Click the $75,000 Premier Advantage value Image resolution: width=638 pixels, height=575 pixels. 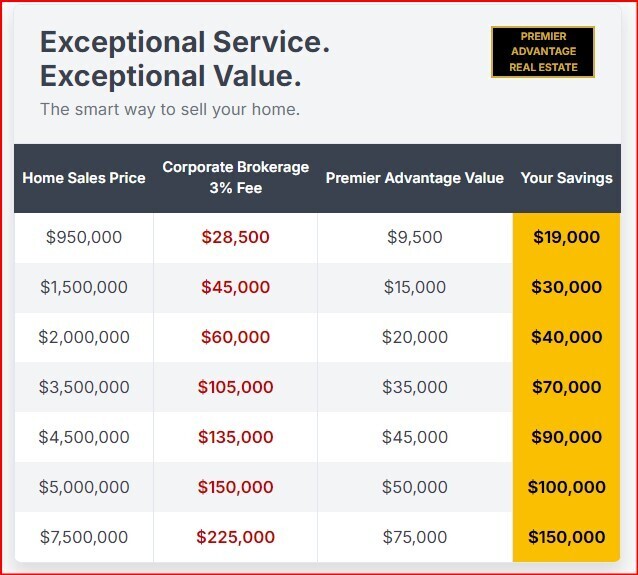tap(415, 537)
